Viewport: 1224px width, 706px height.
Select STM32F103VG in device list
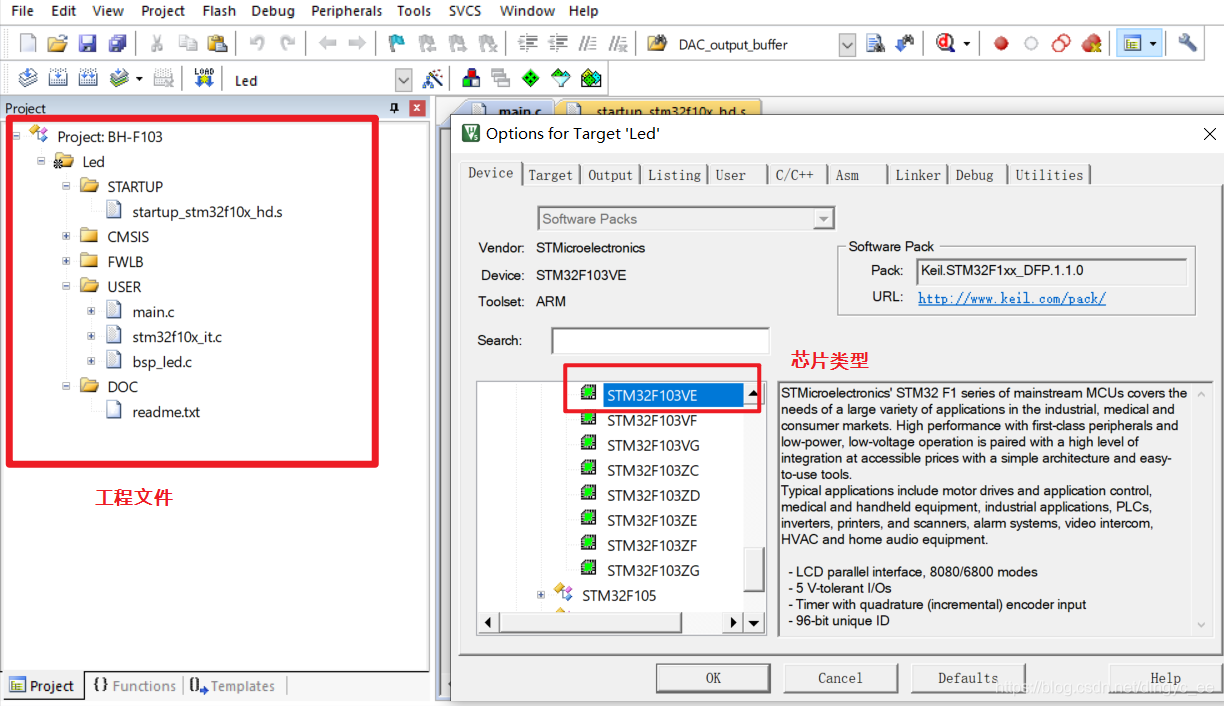coord(653,445)
